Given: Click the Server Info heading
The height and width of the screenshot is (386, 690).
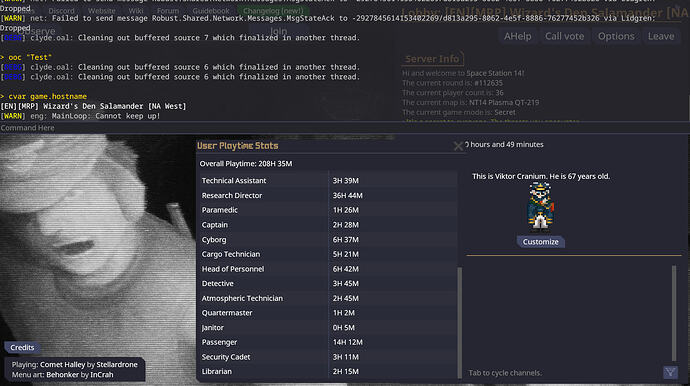Looking at the screenshot, I should pyautogui.click(x=432, y=59).
